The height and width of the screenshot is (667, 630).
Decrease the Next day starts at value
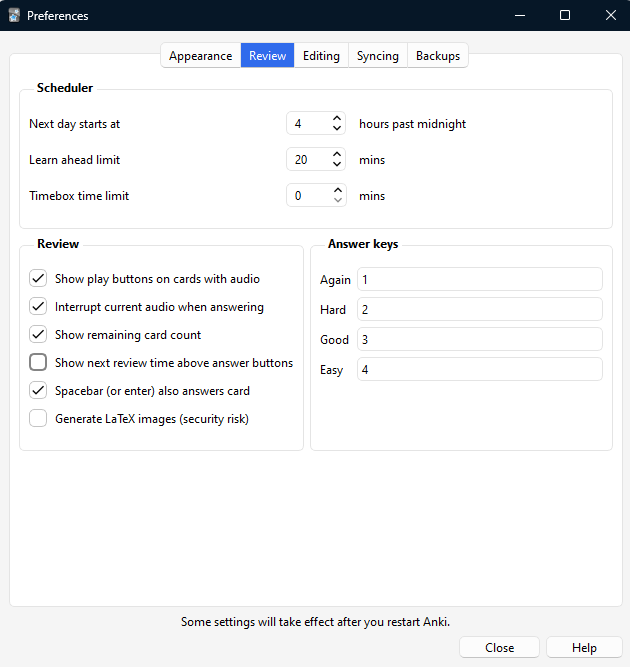click(337, 130)
